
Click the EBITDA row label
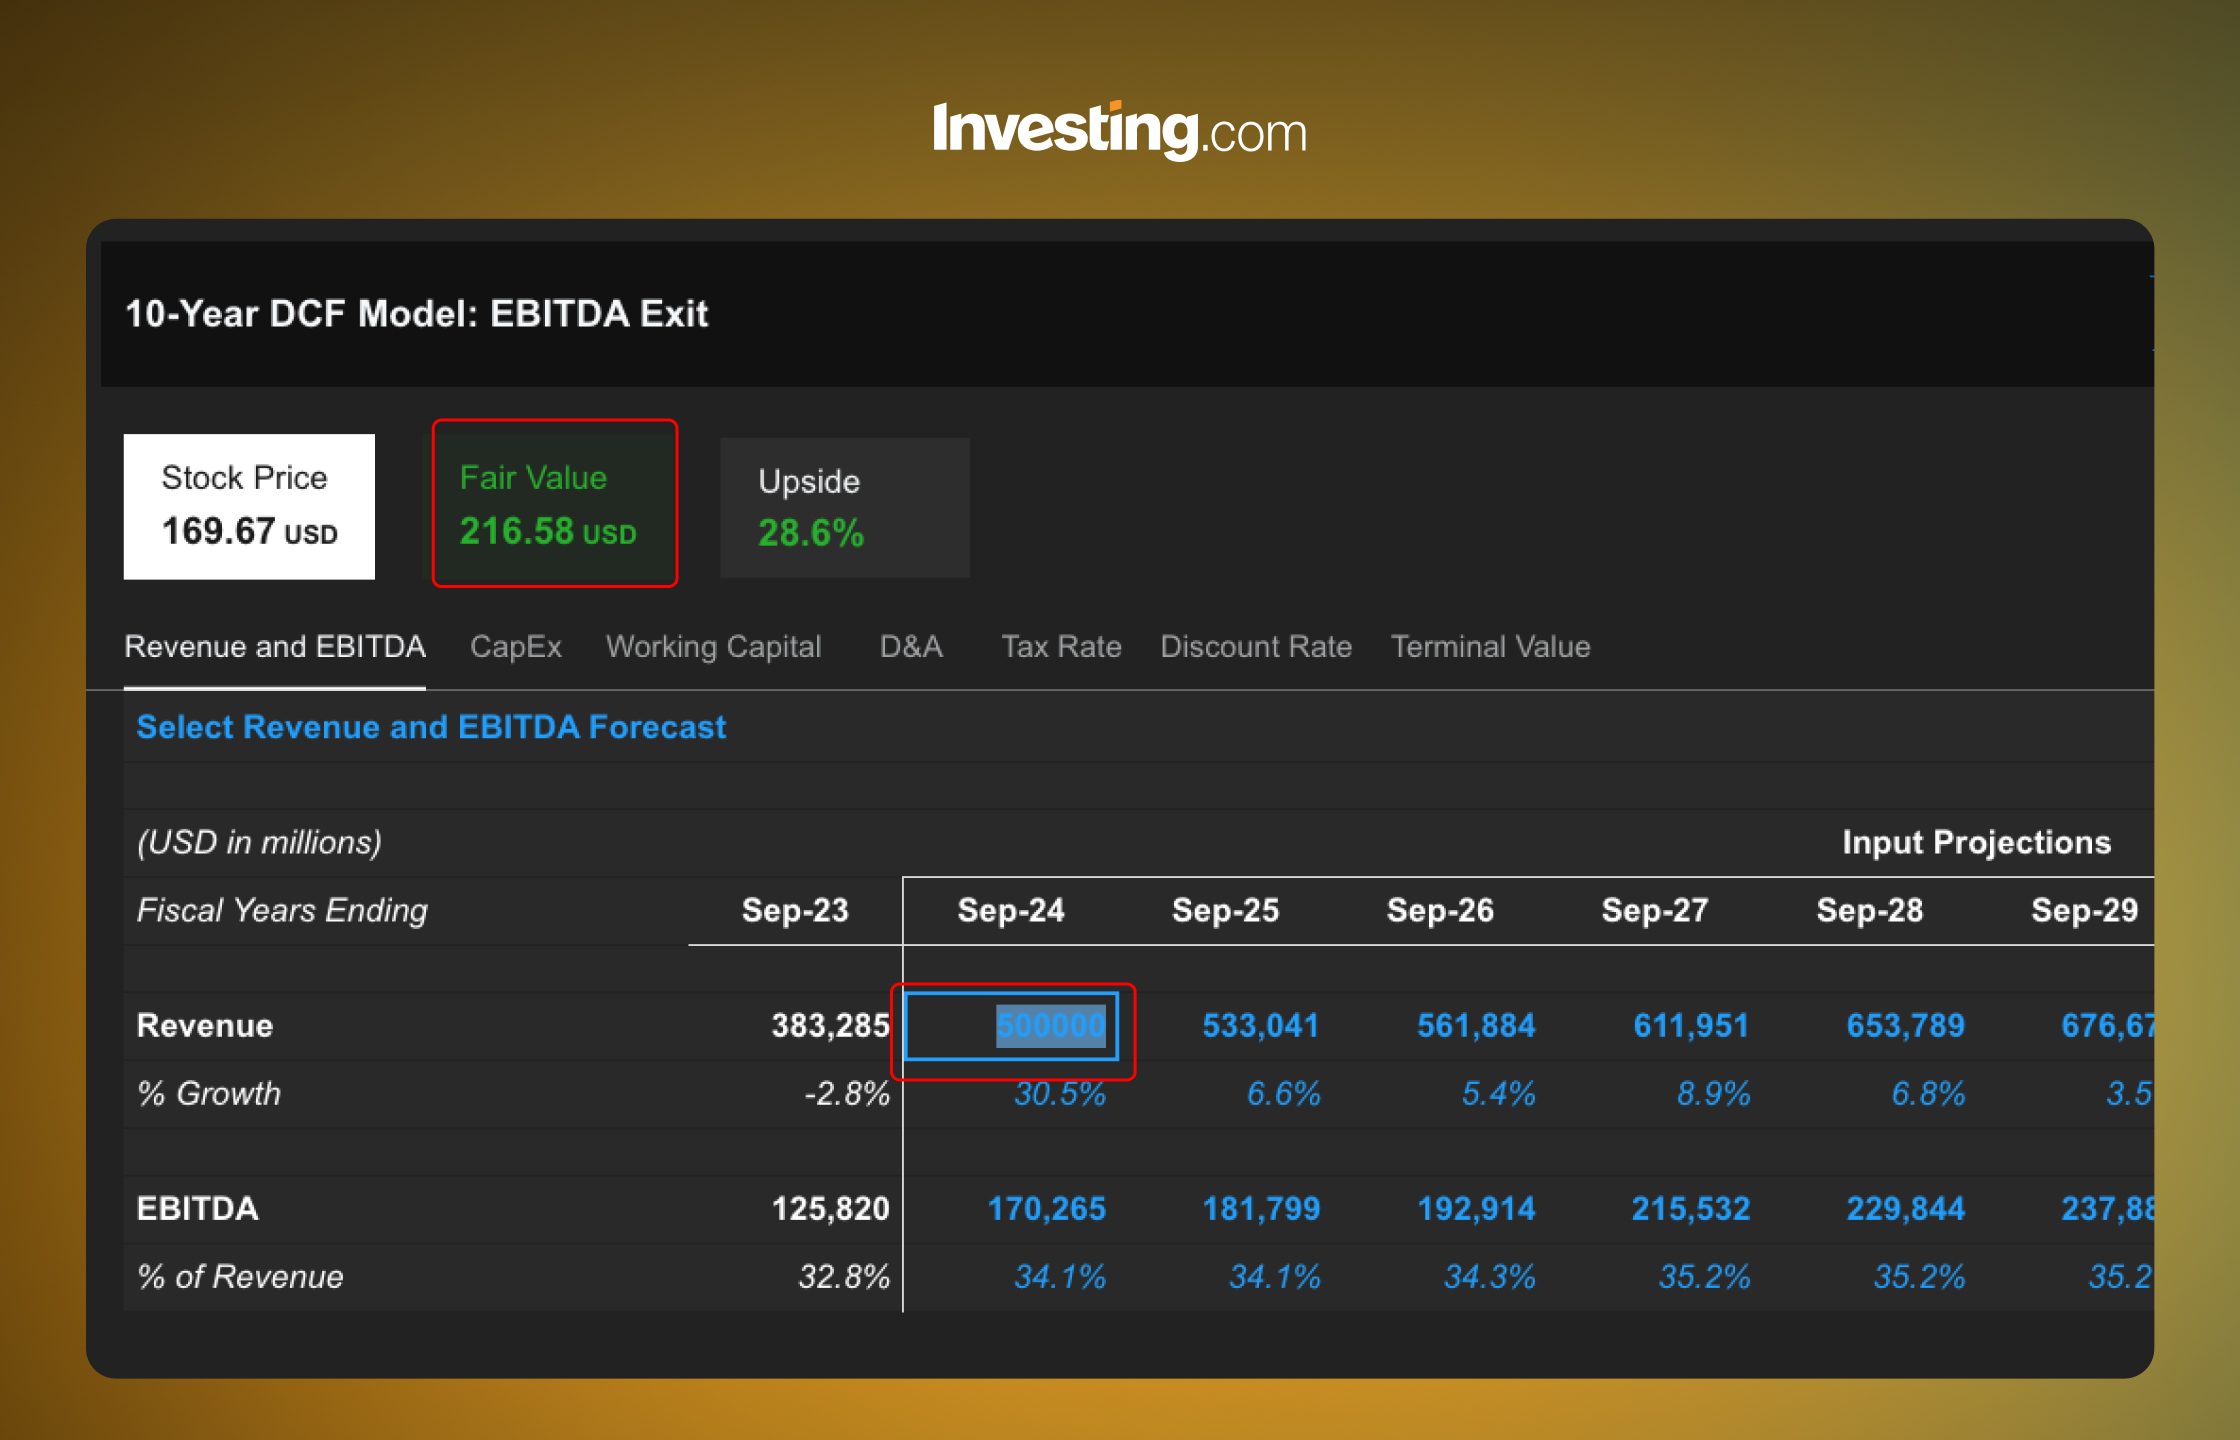tap(198, 1208)
